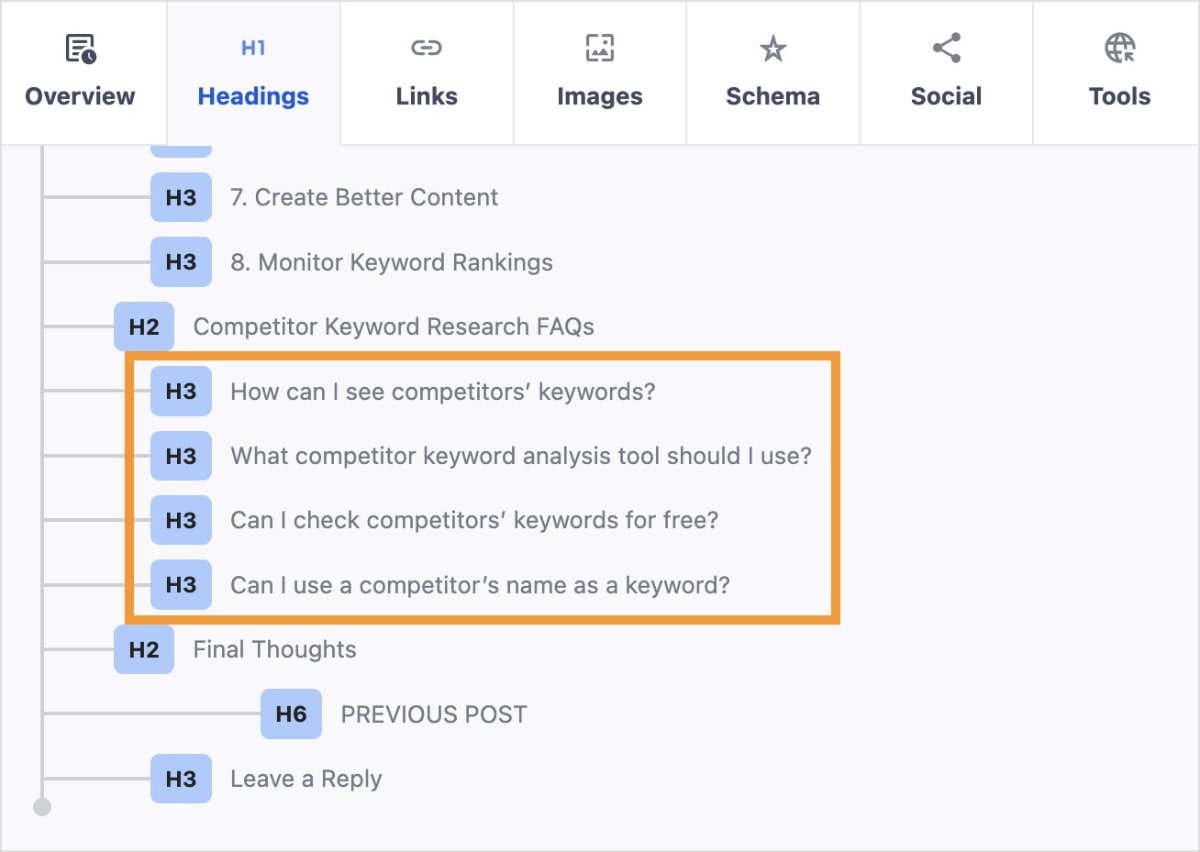Click the H1 icon above Headings

252,47
